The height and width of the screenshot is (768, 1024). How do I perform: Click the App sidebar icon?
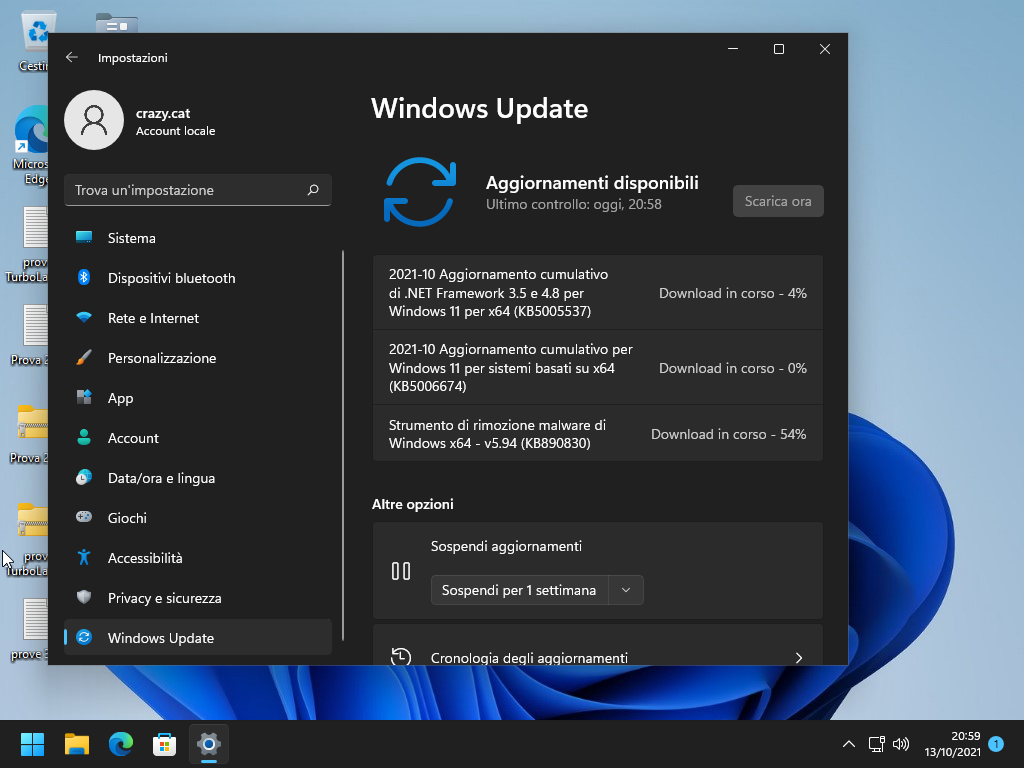pos(84,398)
